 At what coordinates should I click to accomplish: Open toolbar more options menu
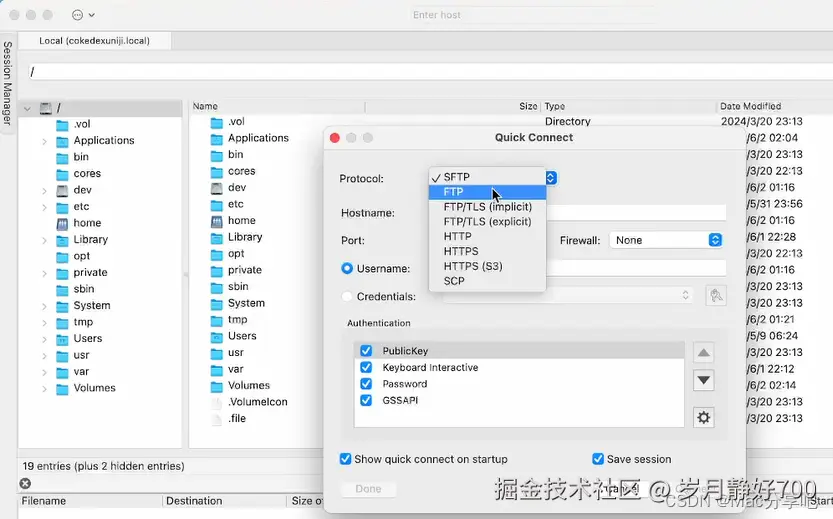click(83, 15)
